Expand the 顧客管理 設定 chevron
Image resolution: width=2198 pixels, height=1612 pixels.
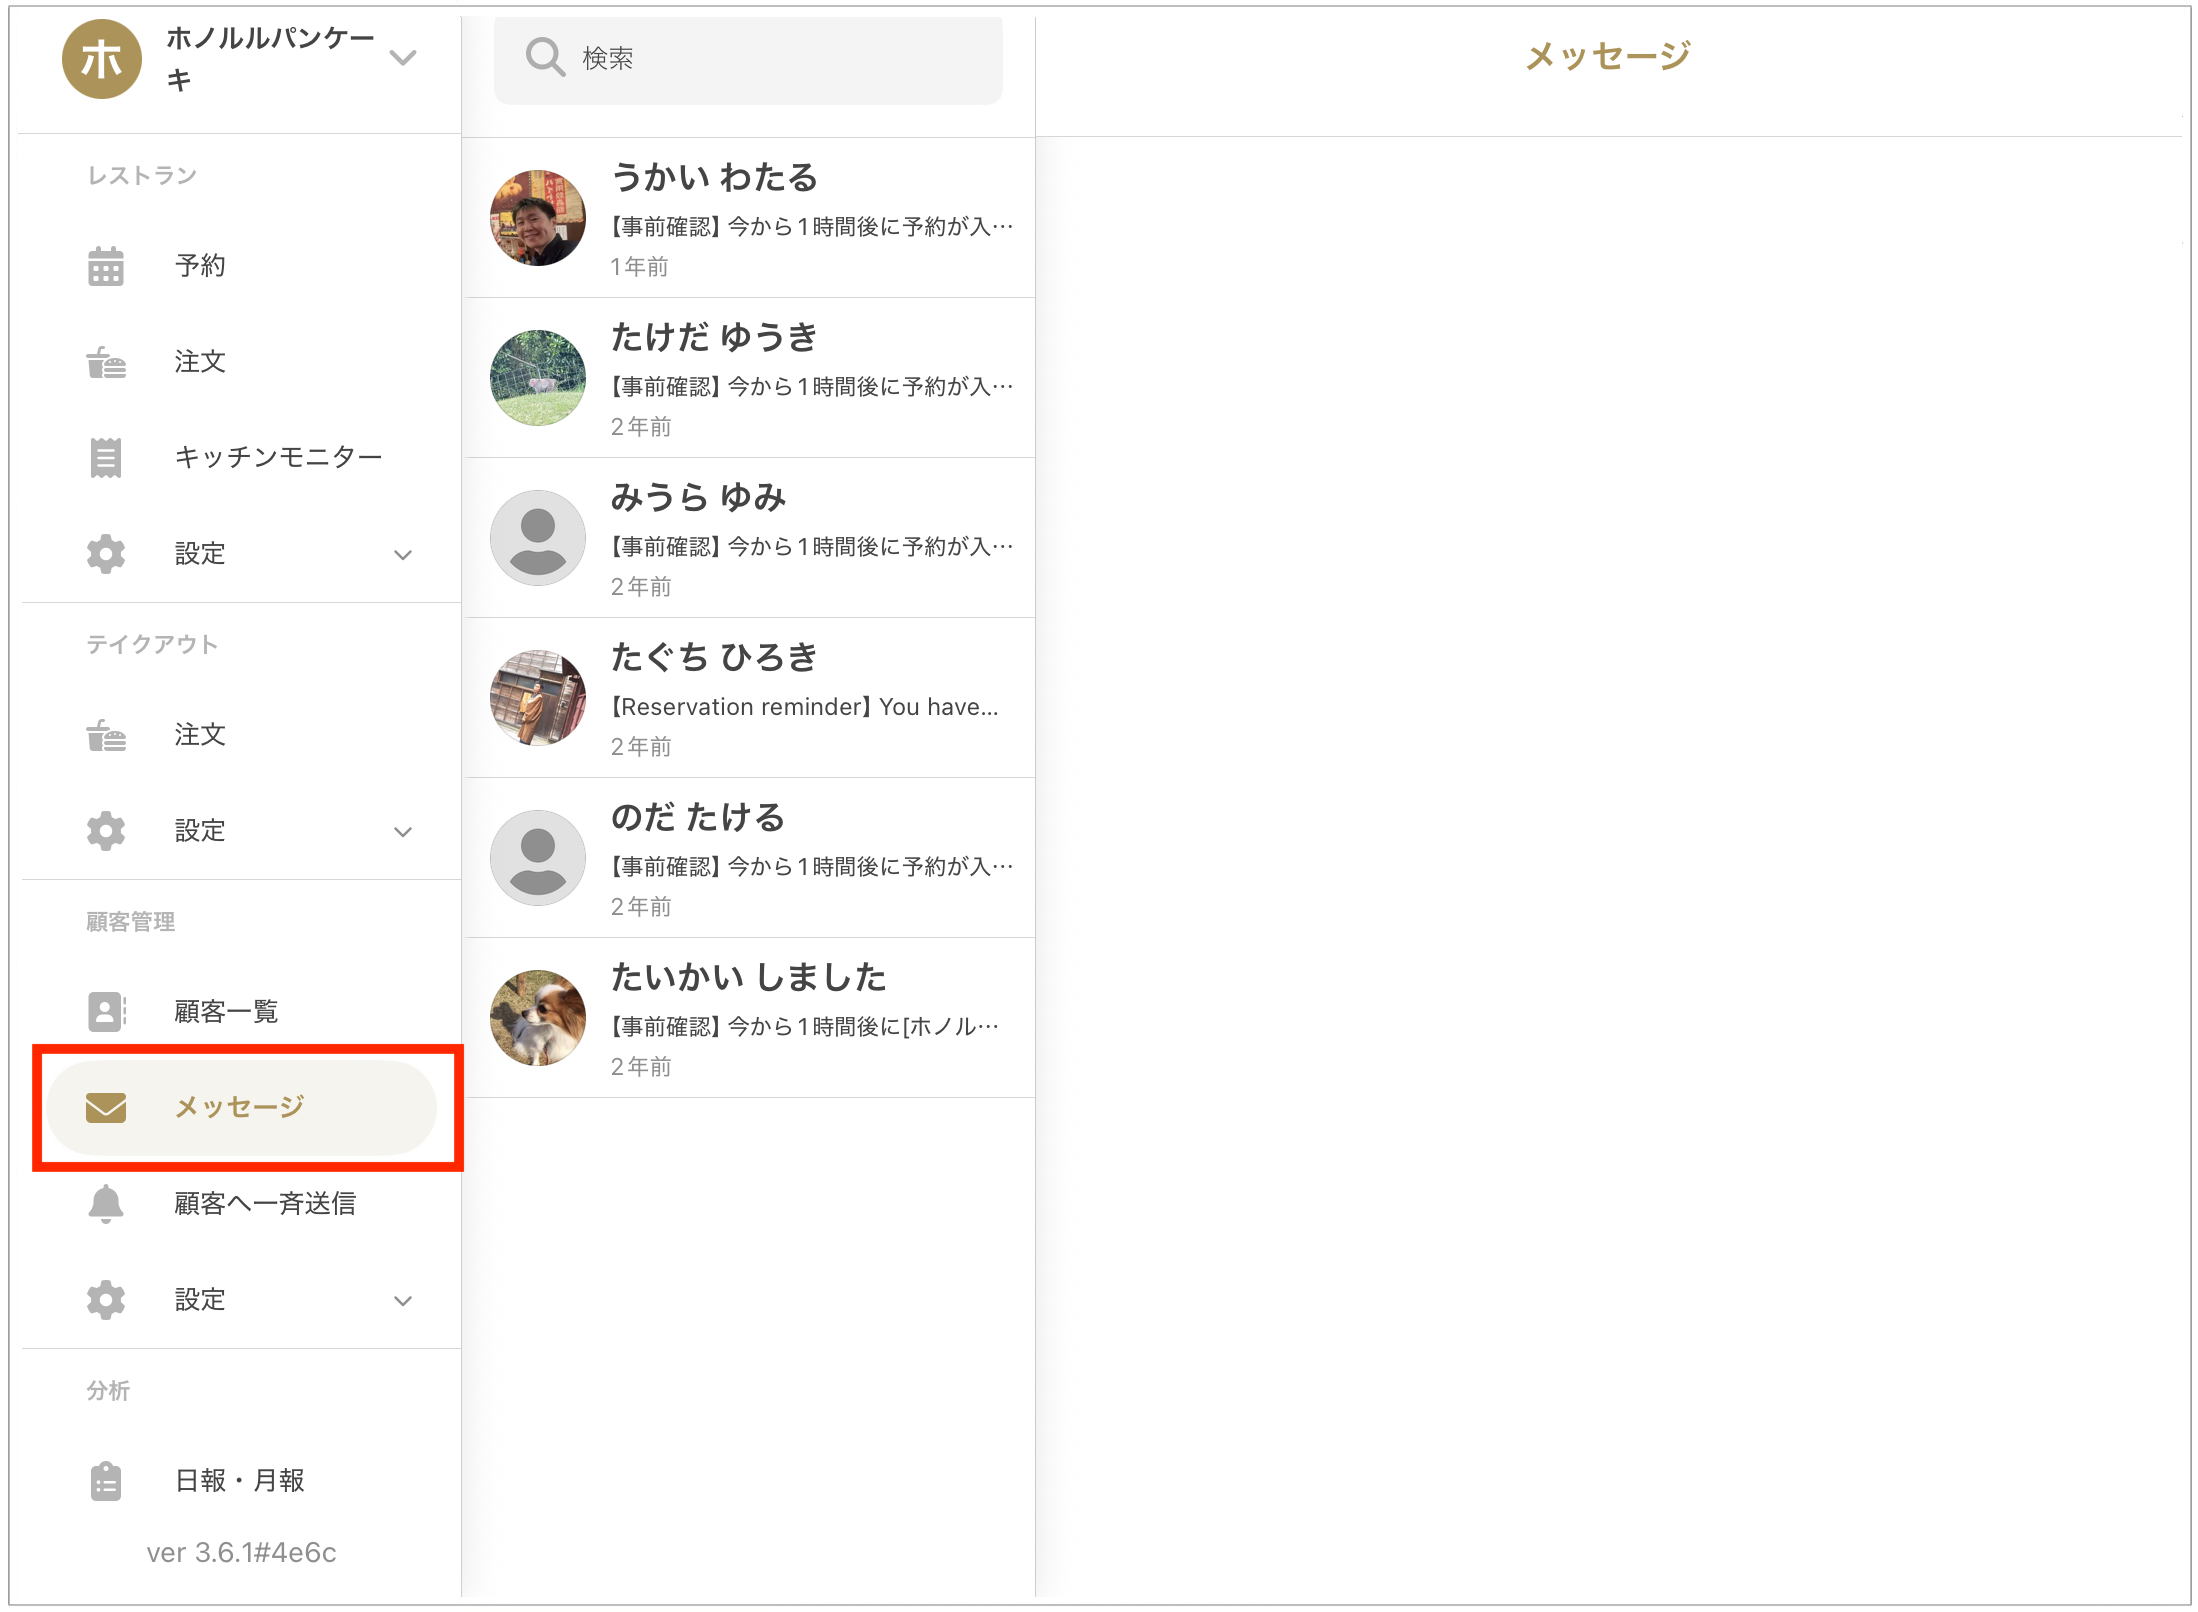pos(403,1301)
